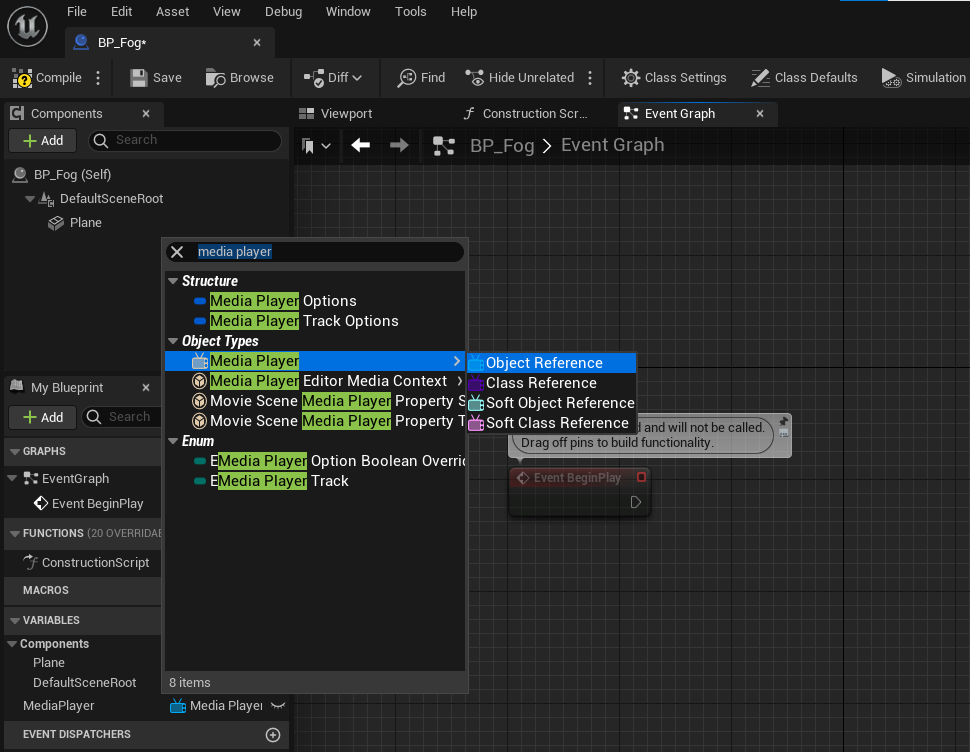Image resolution: width=970 pixels, height=752 pixels.
Task: Open the Diff dropdown
Action: [333, 78]
